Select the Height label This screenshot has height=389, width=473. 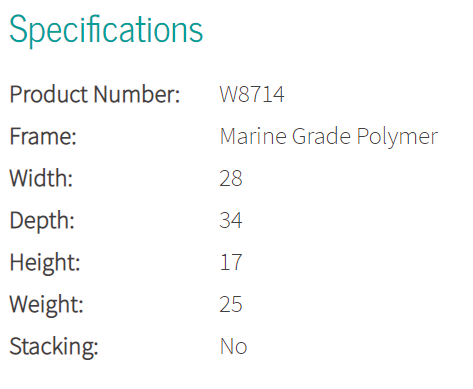(45, 263)
